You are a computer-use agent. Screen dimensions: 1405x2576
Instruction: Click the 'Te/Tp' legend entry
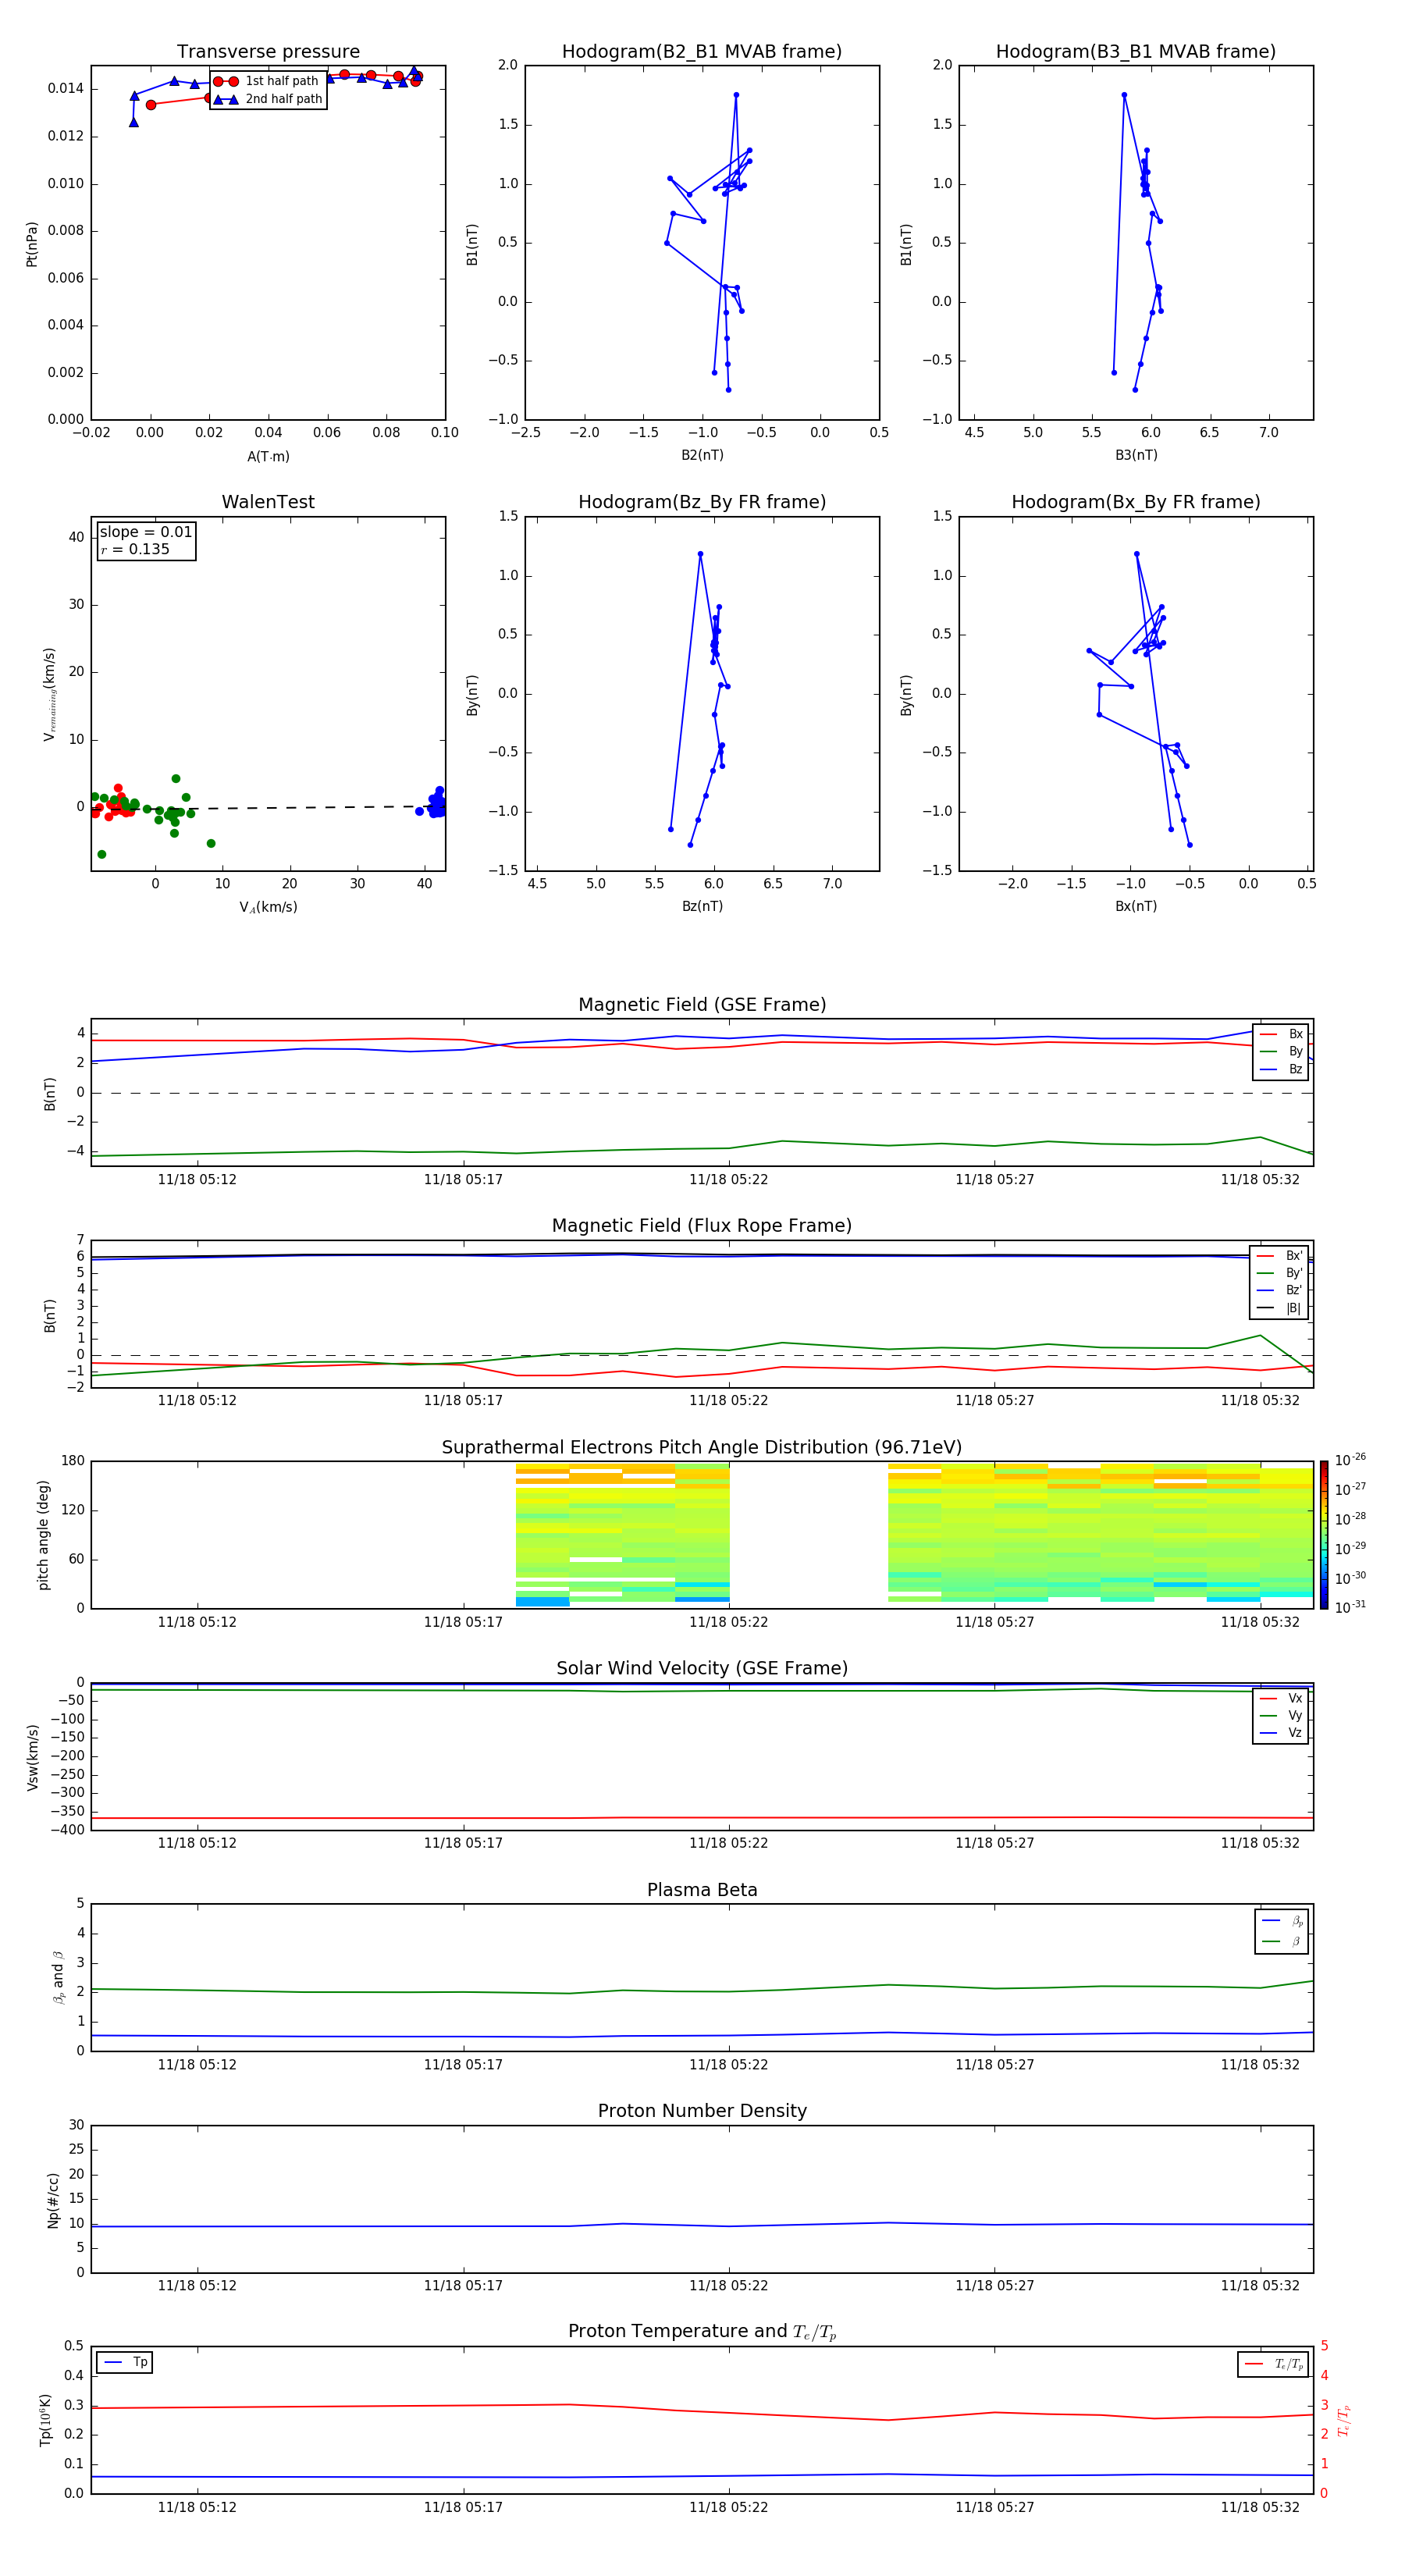pos(1273,2365)
